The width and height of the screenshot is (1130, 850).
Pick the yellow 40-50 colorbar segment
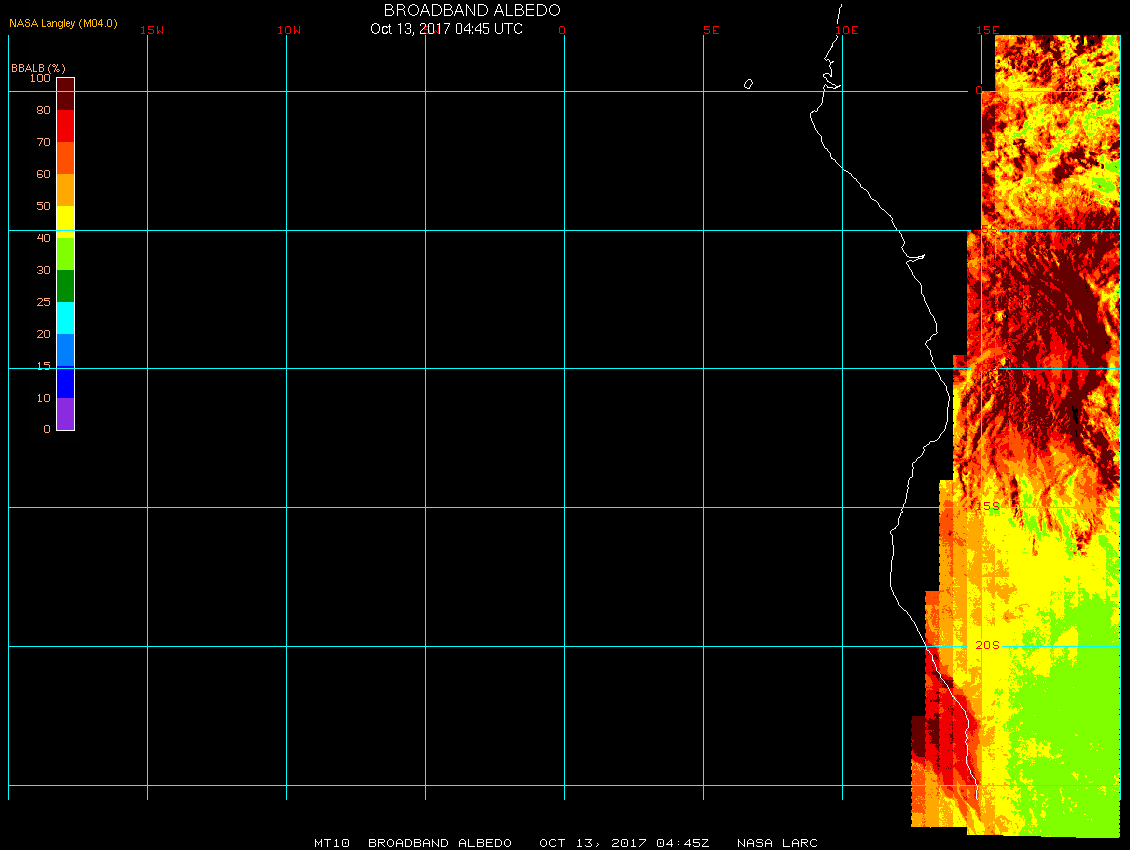[x=65, y=221]
